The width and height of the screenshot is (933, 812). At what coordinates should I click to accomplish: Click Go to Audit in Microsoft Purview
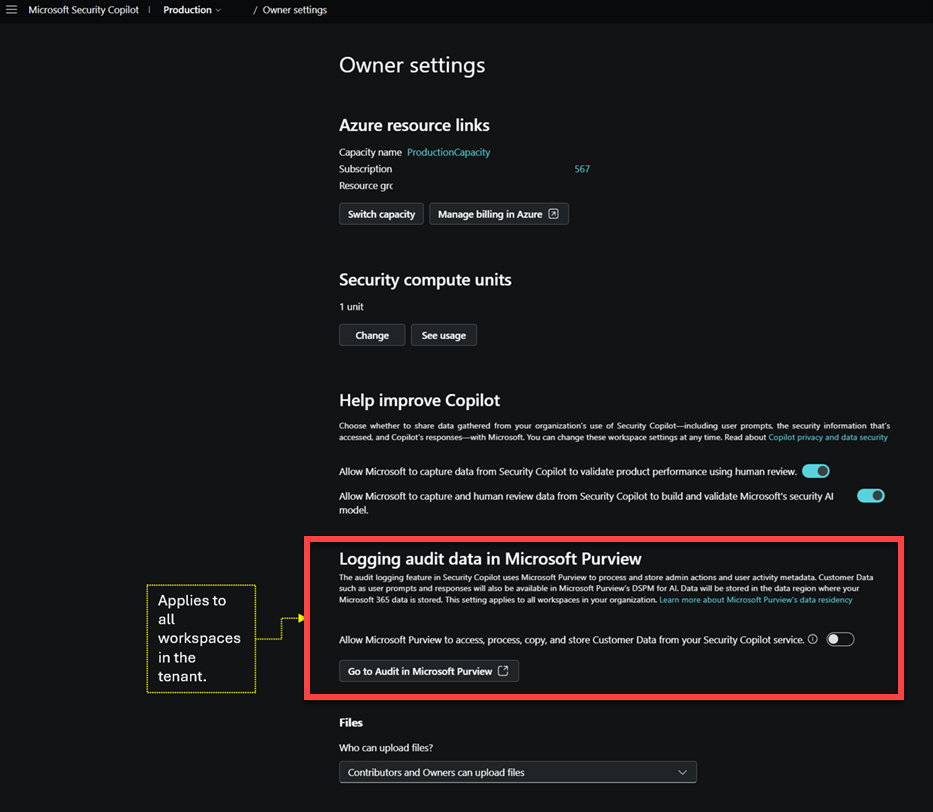point(429,671)
